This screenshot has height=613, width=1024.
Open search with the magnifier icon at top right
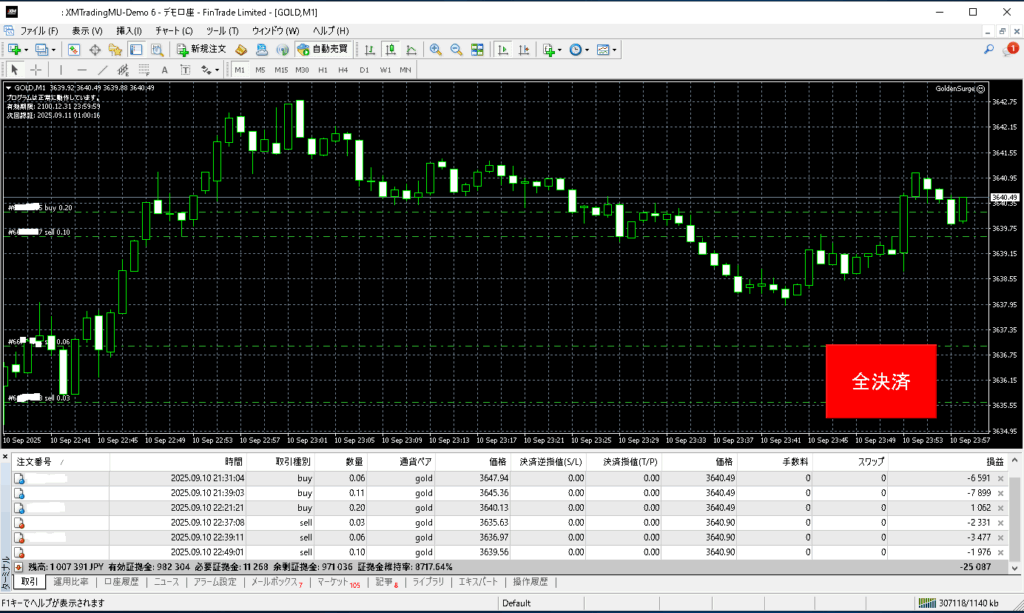pos(988,49)
